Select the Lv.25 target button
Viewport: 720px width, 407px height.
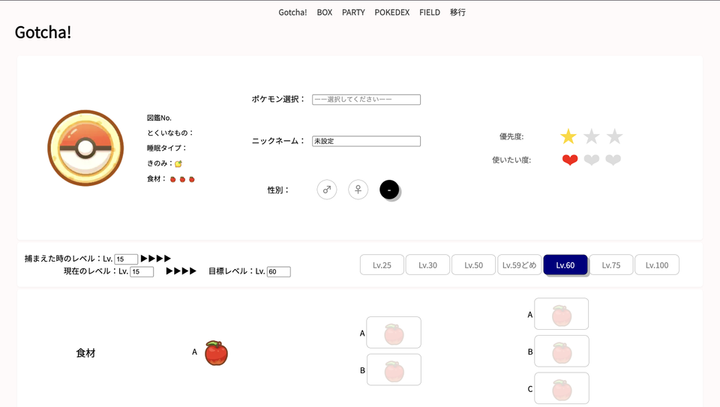pos(382,265)
